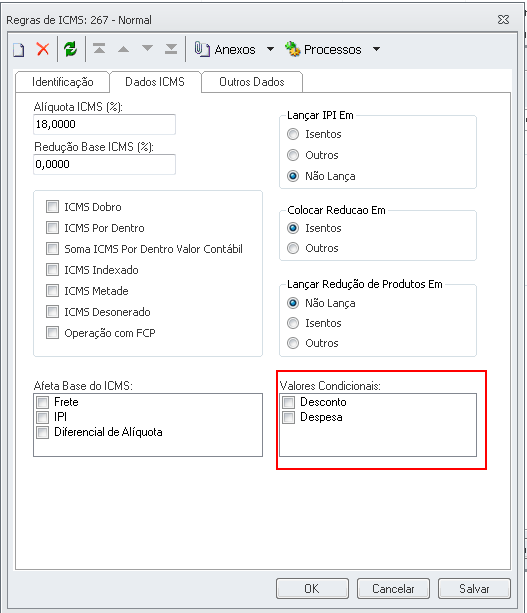Enable the ICMS Dobro checkbox
This screenshot has height=613, width=527.
tap(52, 206)
